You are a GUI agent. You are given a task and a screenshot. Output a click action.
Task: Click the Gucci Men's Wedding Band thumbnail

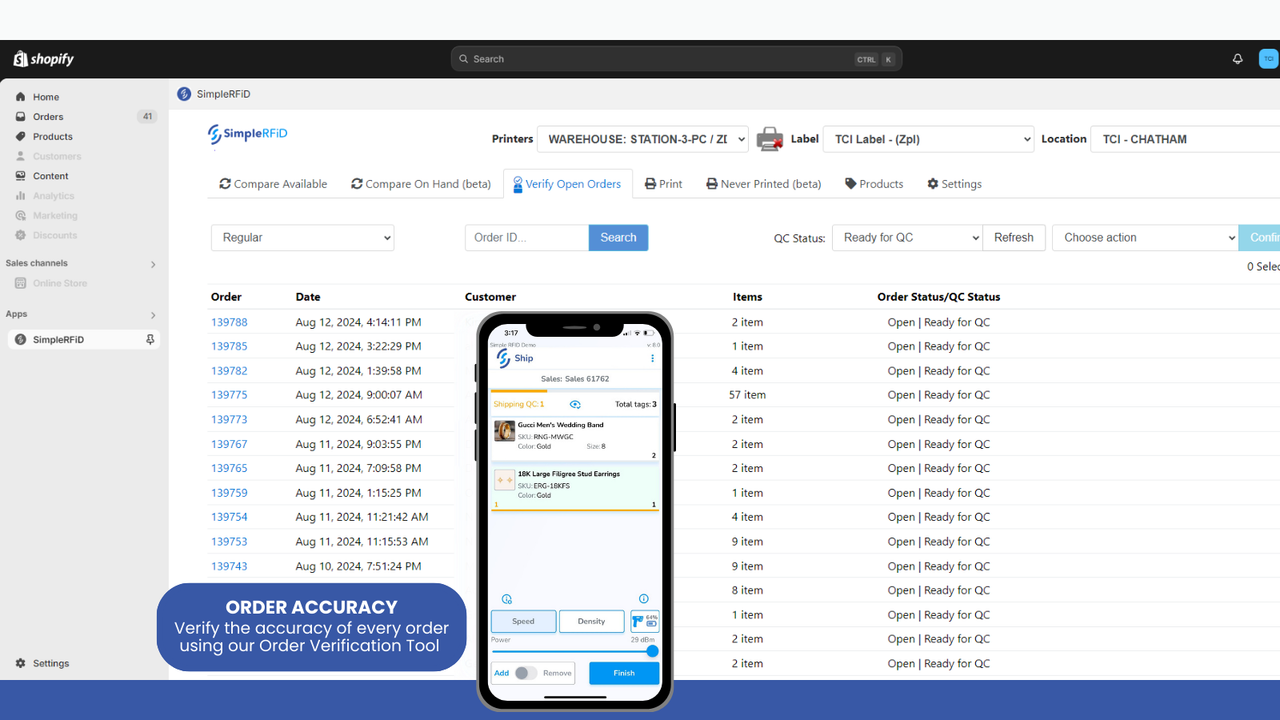504,431
